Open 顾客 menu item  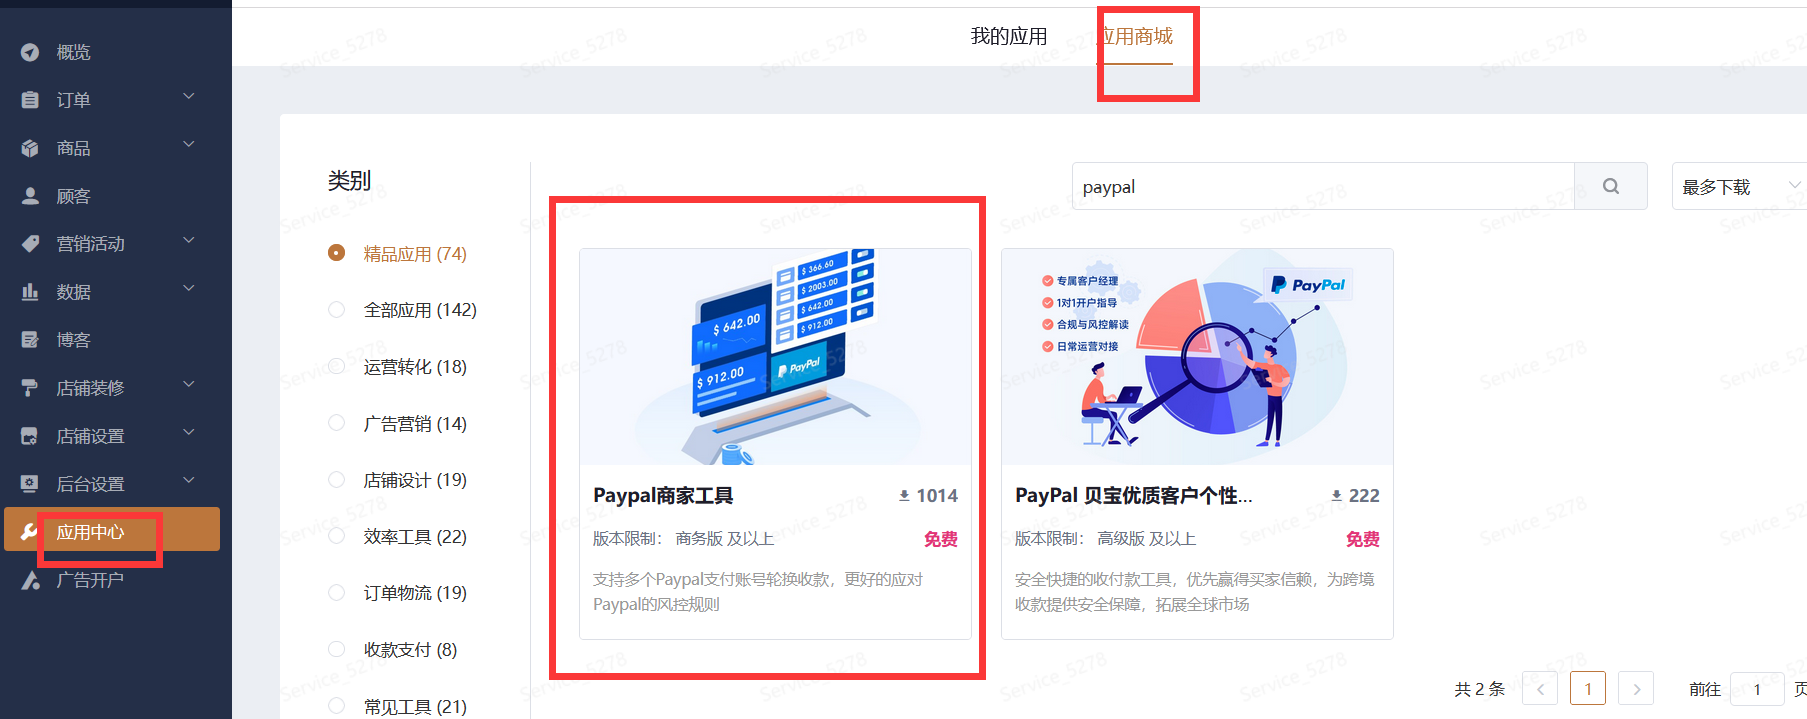click(x=73, y=196)
